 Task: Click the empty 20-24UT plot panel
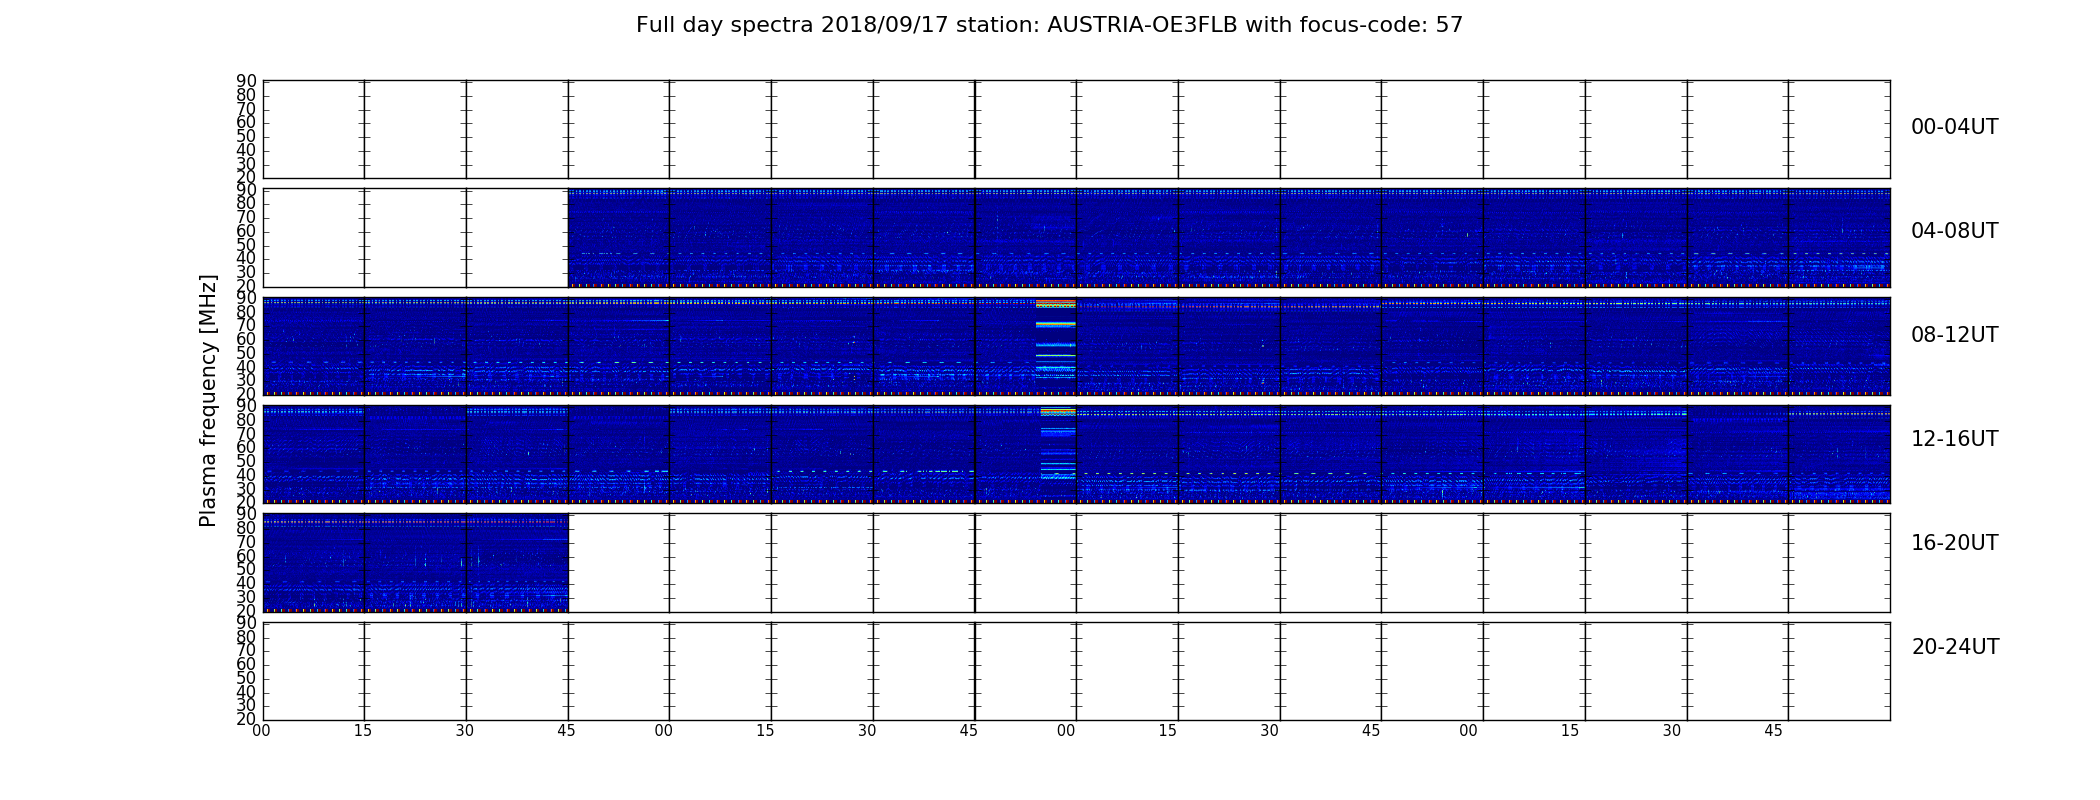click(x=1076, y=671)
